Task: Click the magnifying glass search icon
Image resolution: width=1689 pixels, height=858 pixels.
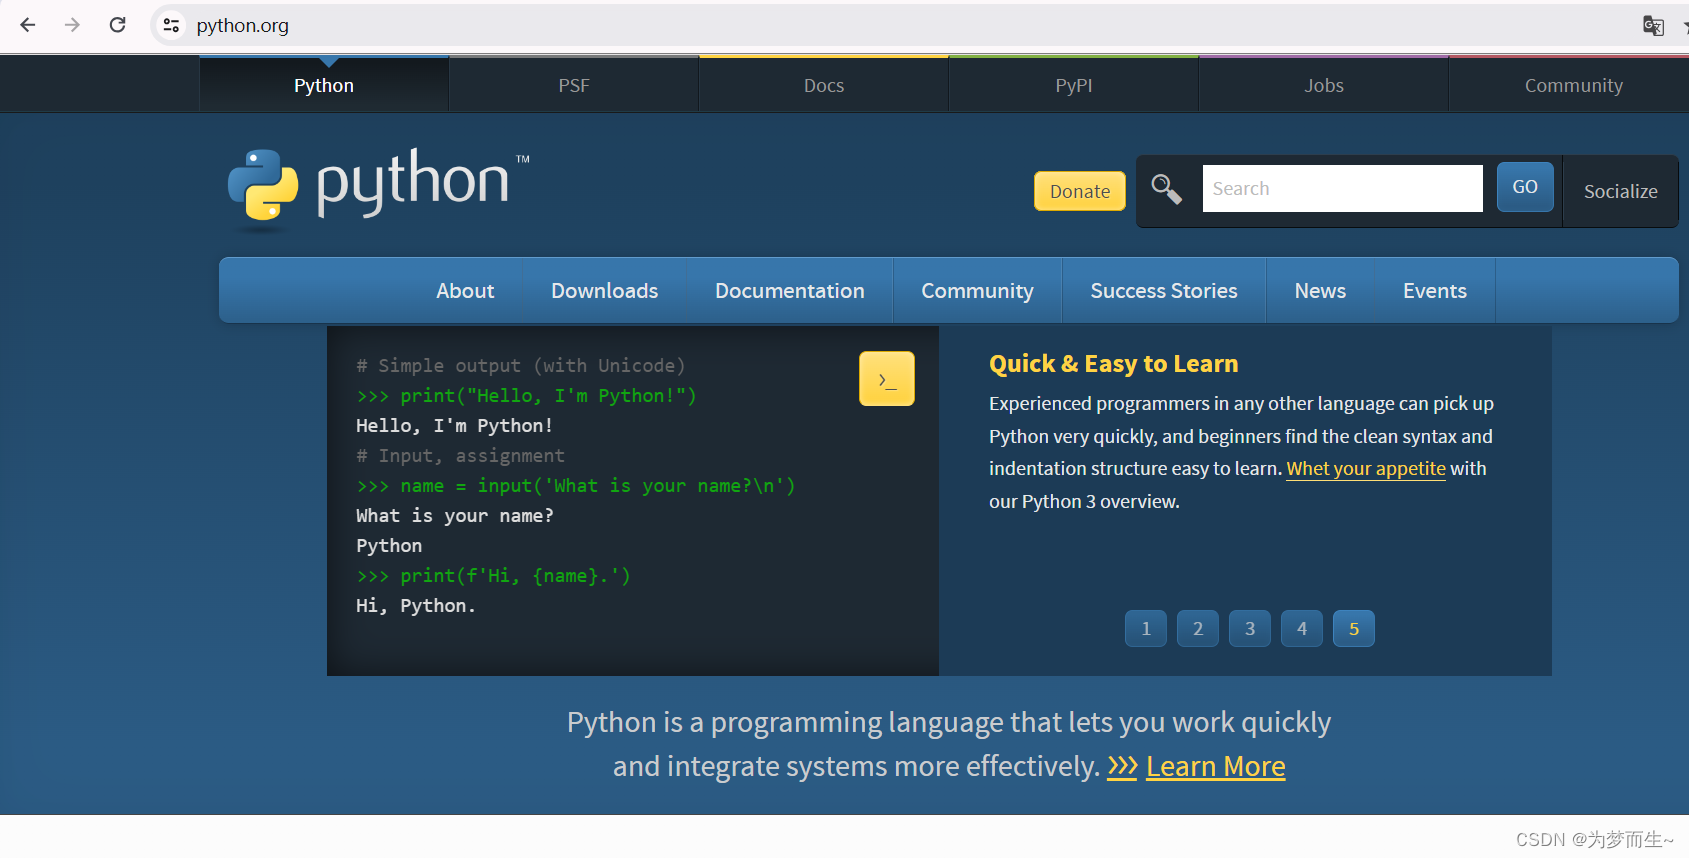Action: pos(1166,188)
